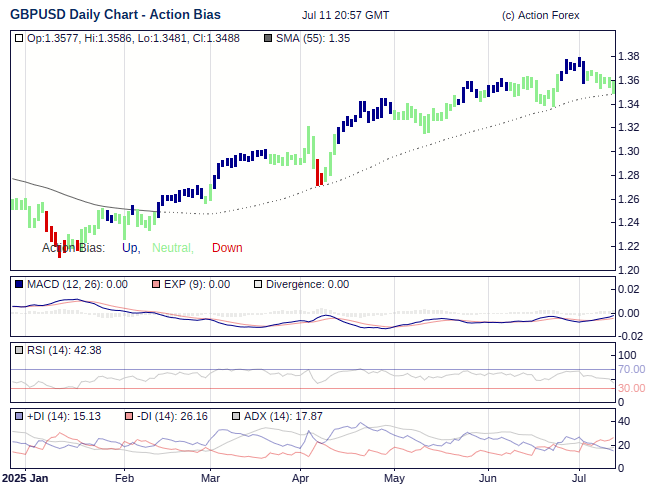Image resolution: width=650 pixels, height=489 pixels.
Task: Select the 'Up' action bias label
Action: [x=130, y=248]
